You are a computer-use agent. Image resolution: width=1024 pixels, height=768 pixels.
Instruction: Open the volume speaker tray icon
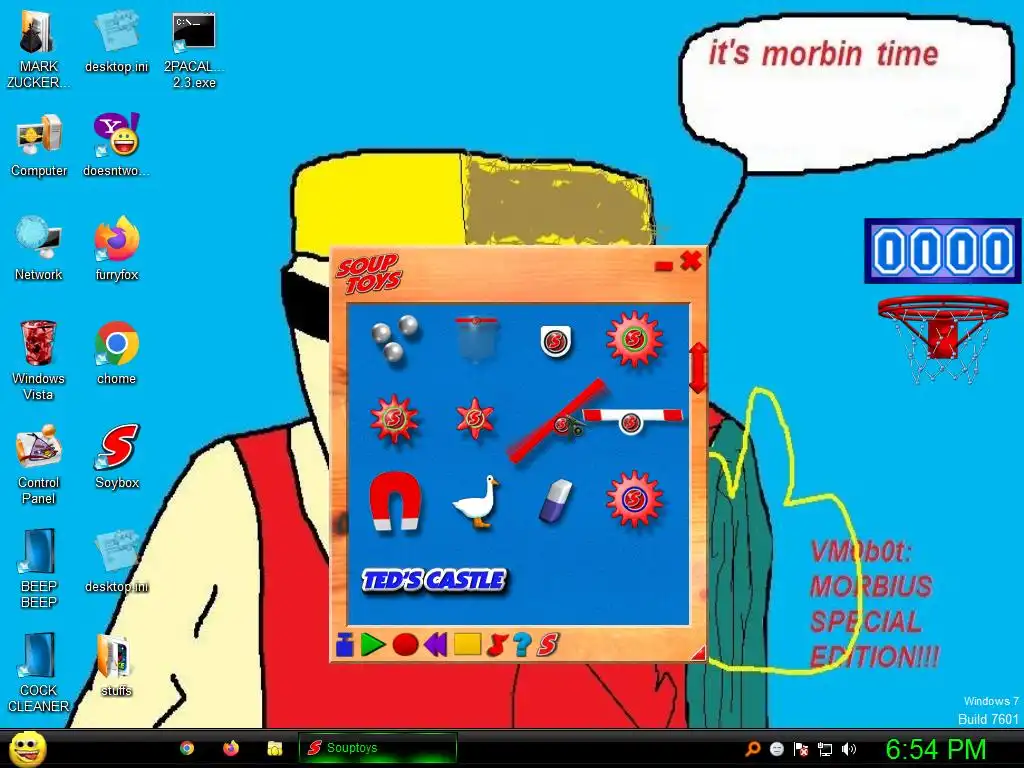coord(849,749)
